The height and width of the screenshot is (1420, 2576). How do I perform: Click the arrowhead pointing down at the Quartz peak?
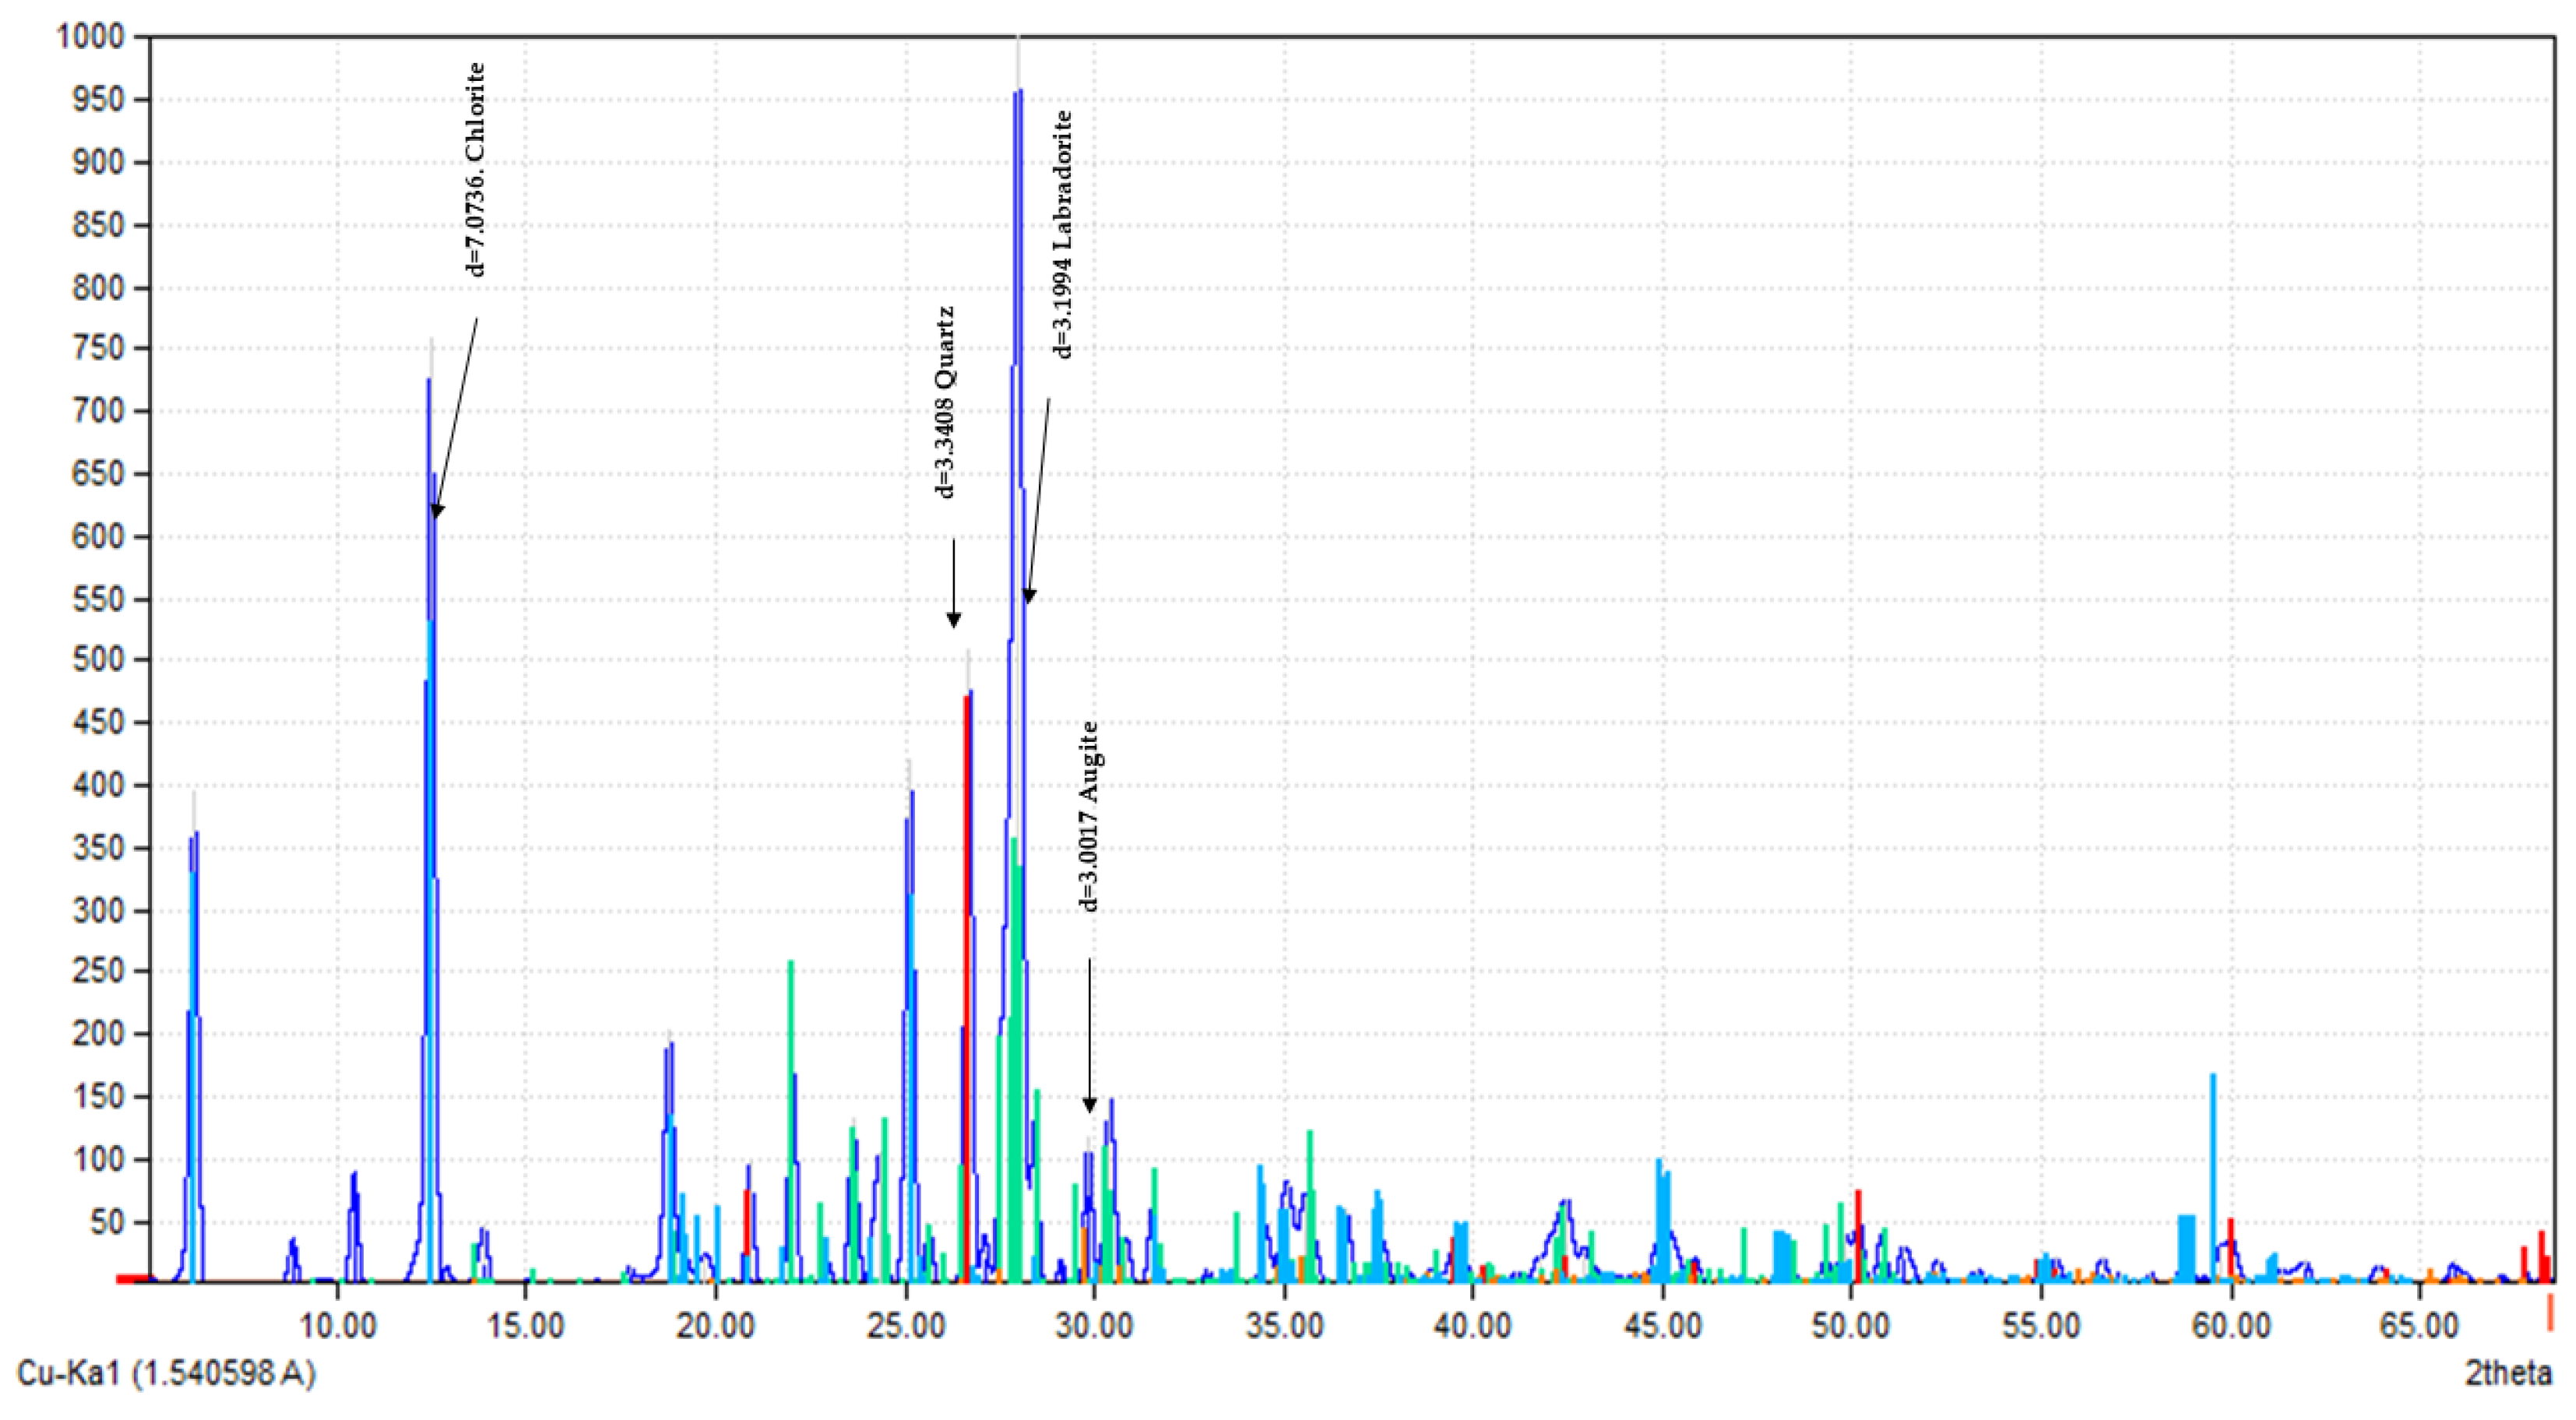pyautogui.click(x=953, y=619)
